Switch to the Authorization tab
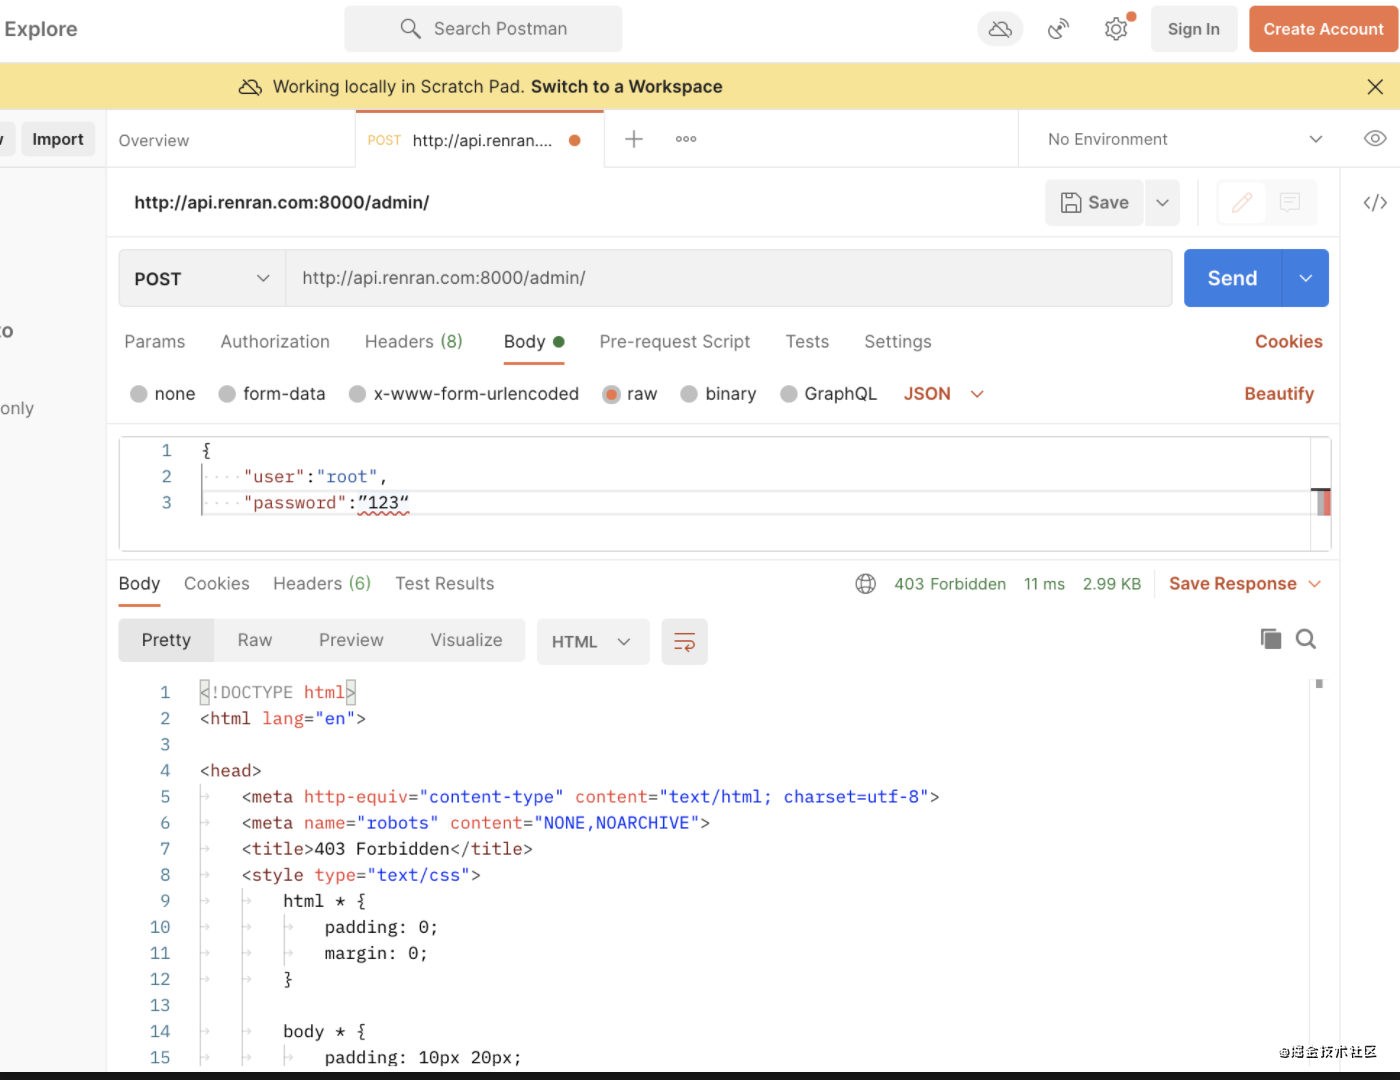The image size is (1400, 1080). [275, 342]
